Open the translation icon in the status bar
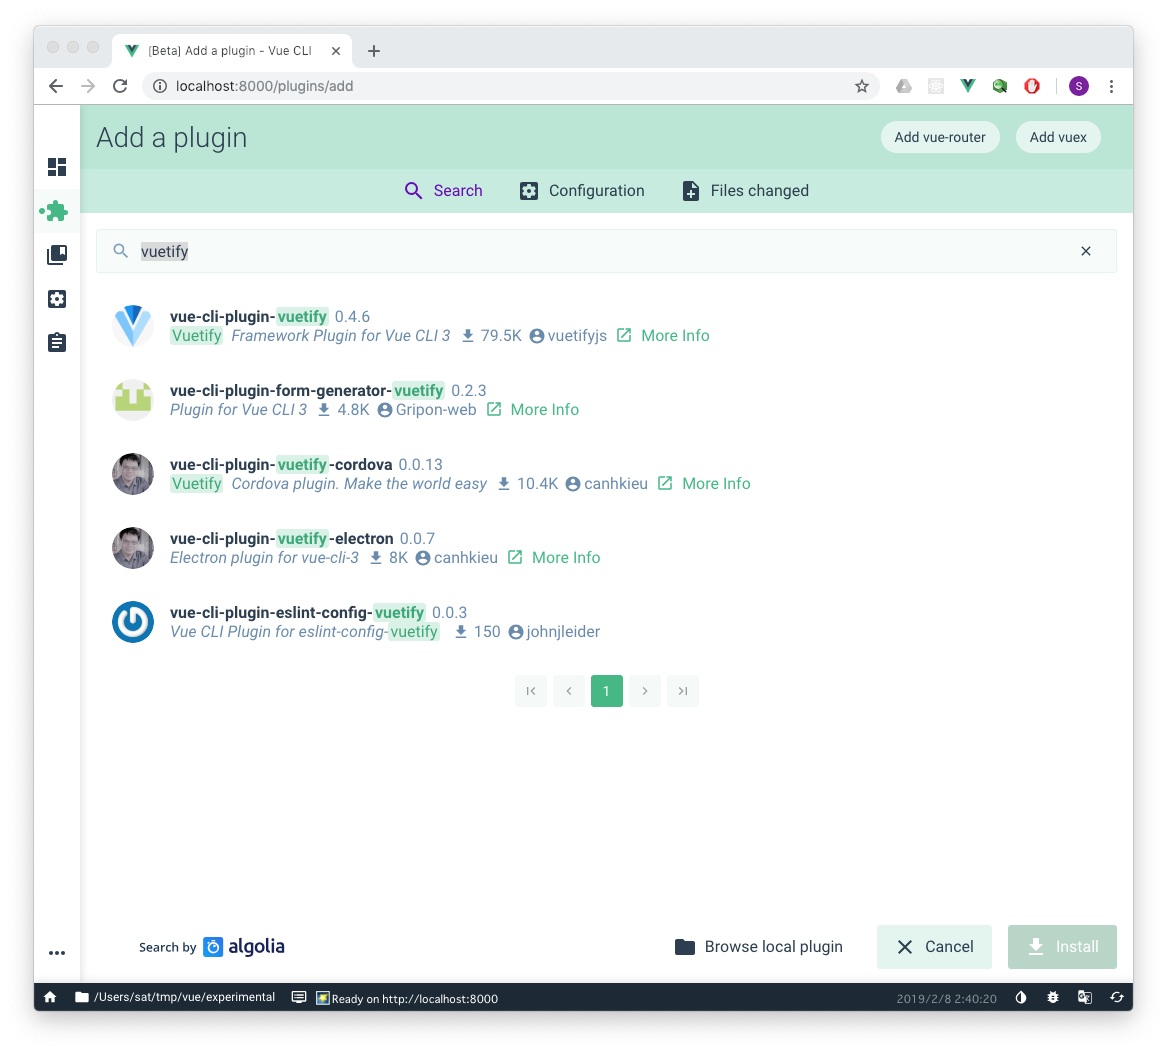 click(1085, 997)
